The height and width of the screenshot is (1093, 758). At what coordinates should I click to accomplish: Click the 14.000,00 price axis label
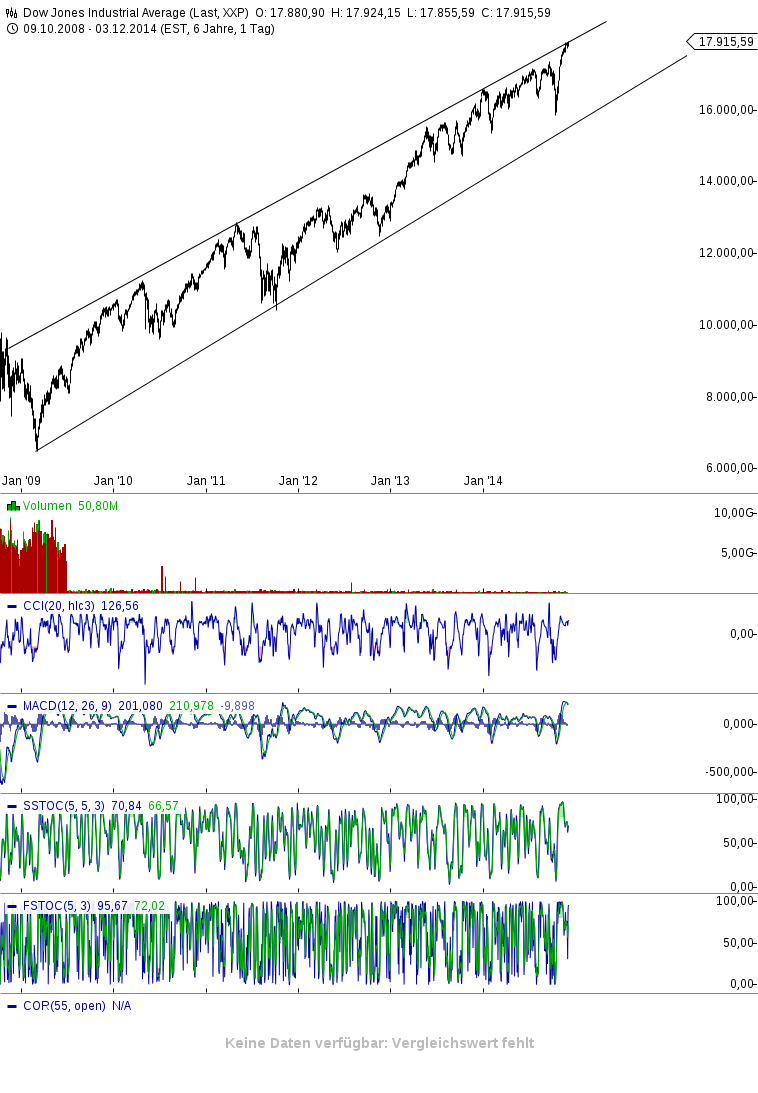pos(726,181)
